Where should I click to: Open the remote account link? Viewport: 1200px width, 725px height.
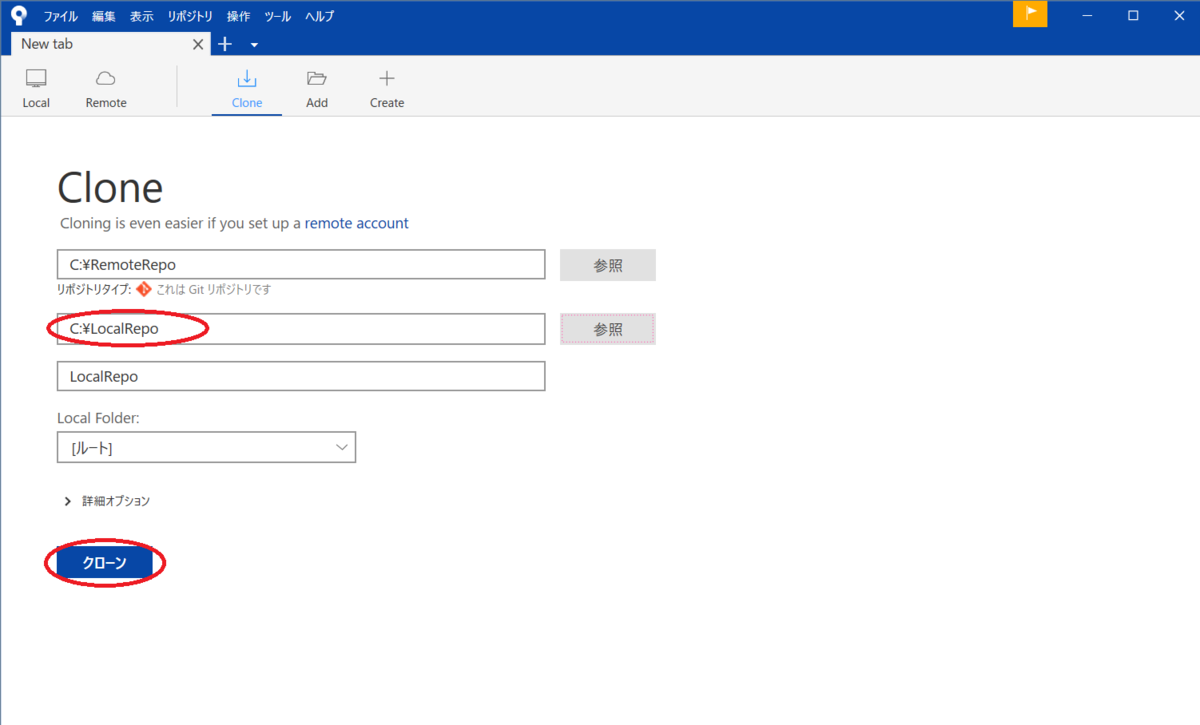[x=356, y=223]
